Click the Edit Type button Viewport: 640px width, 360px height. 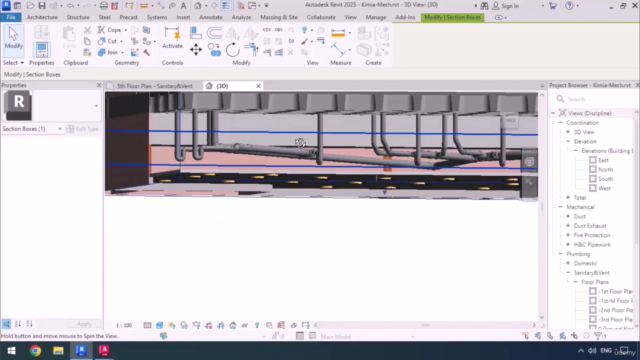coord(83,129)
